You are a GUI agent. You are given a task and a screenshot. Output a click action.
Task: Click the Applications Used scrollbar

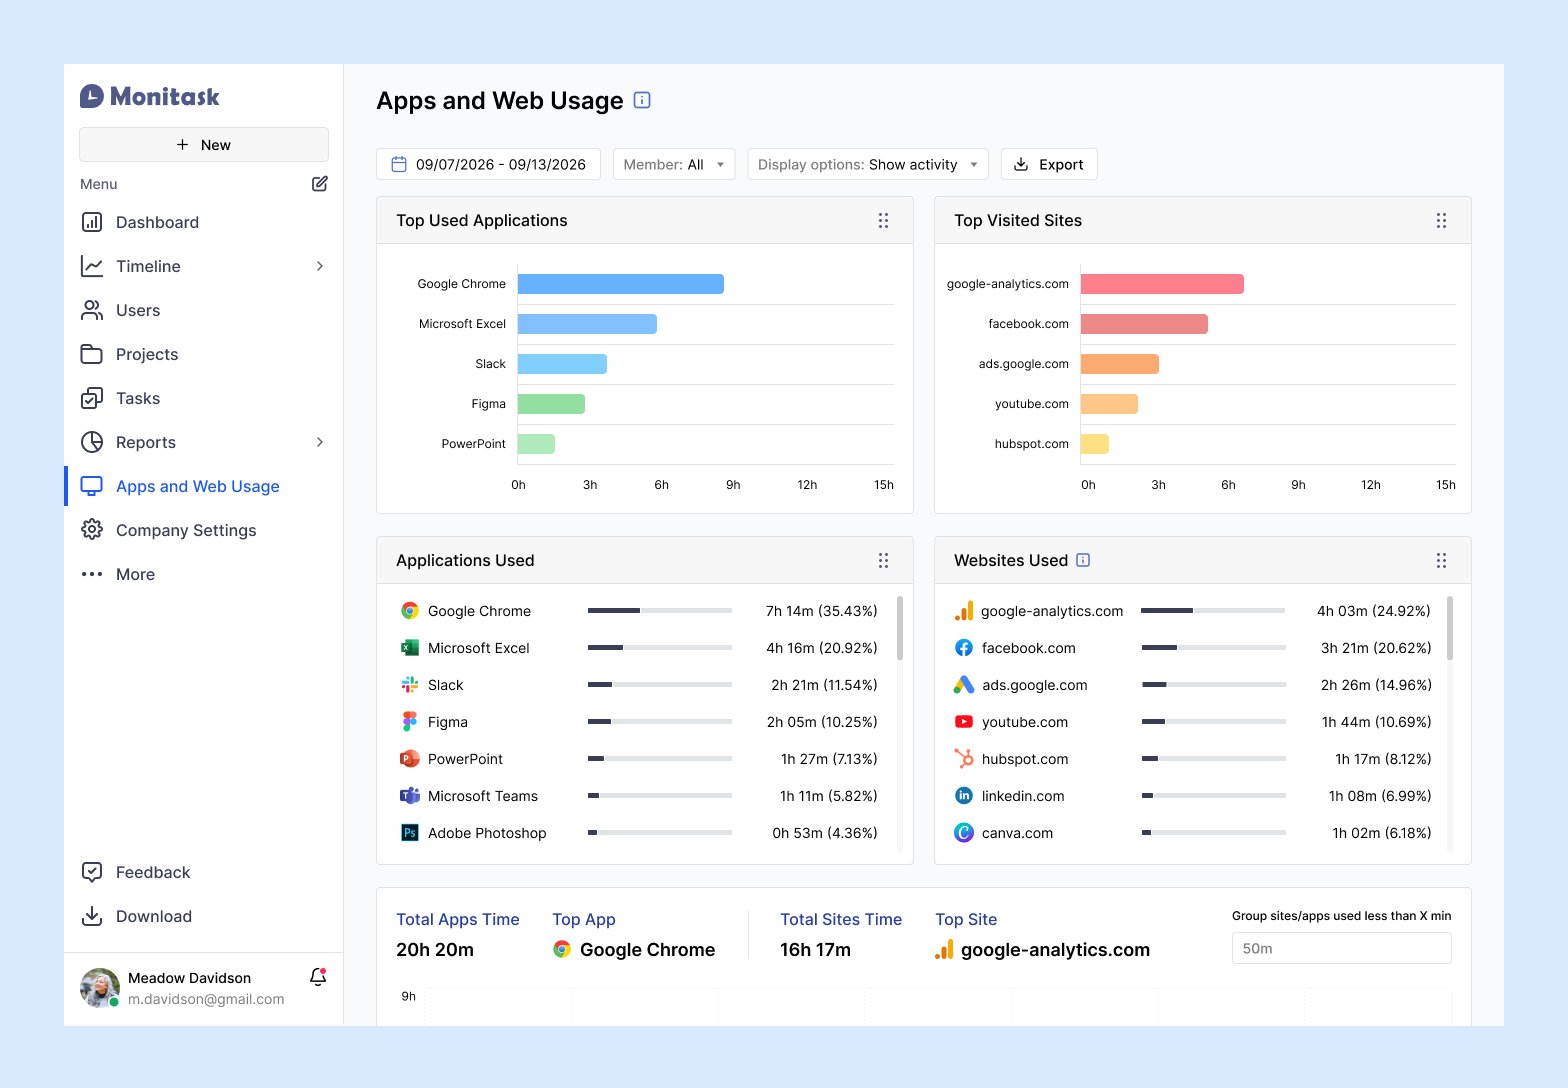click(900, 628)
